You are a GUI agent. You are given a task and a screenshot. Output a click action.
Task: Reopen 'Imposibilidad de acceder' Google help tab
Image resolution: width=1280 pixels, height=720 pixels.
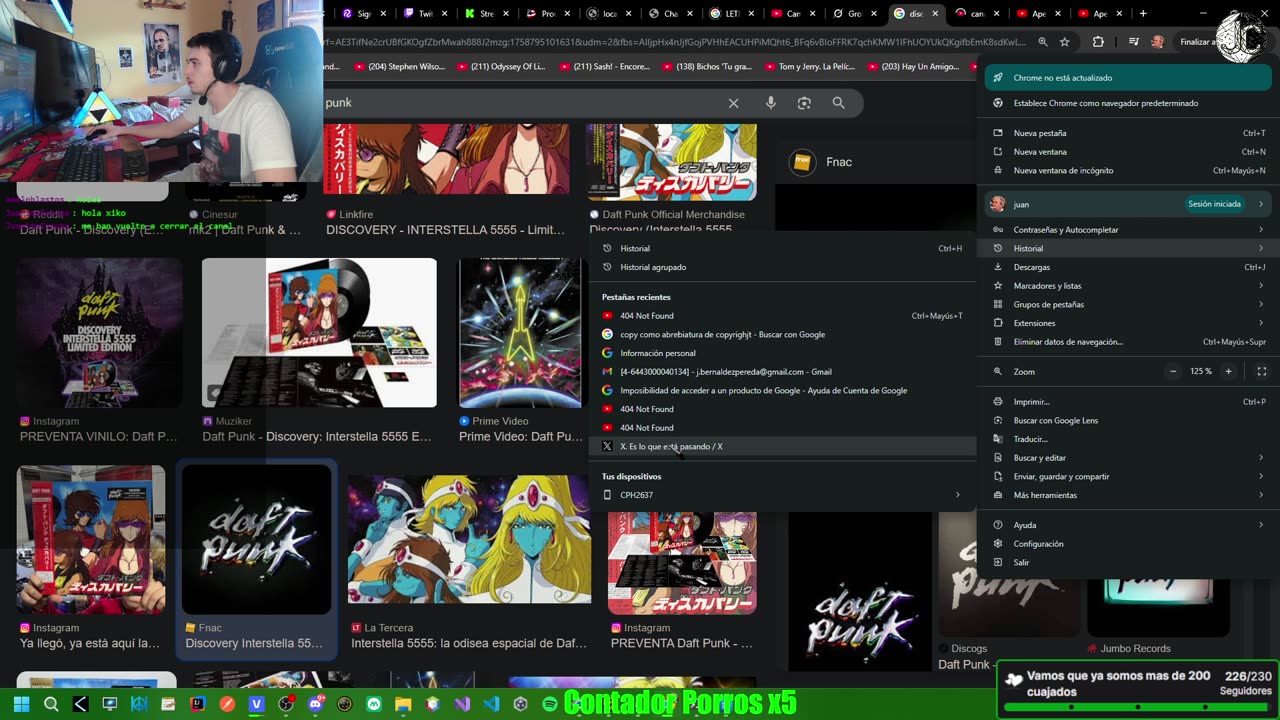783,391
